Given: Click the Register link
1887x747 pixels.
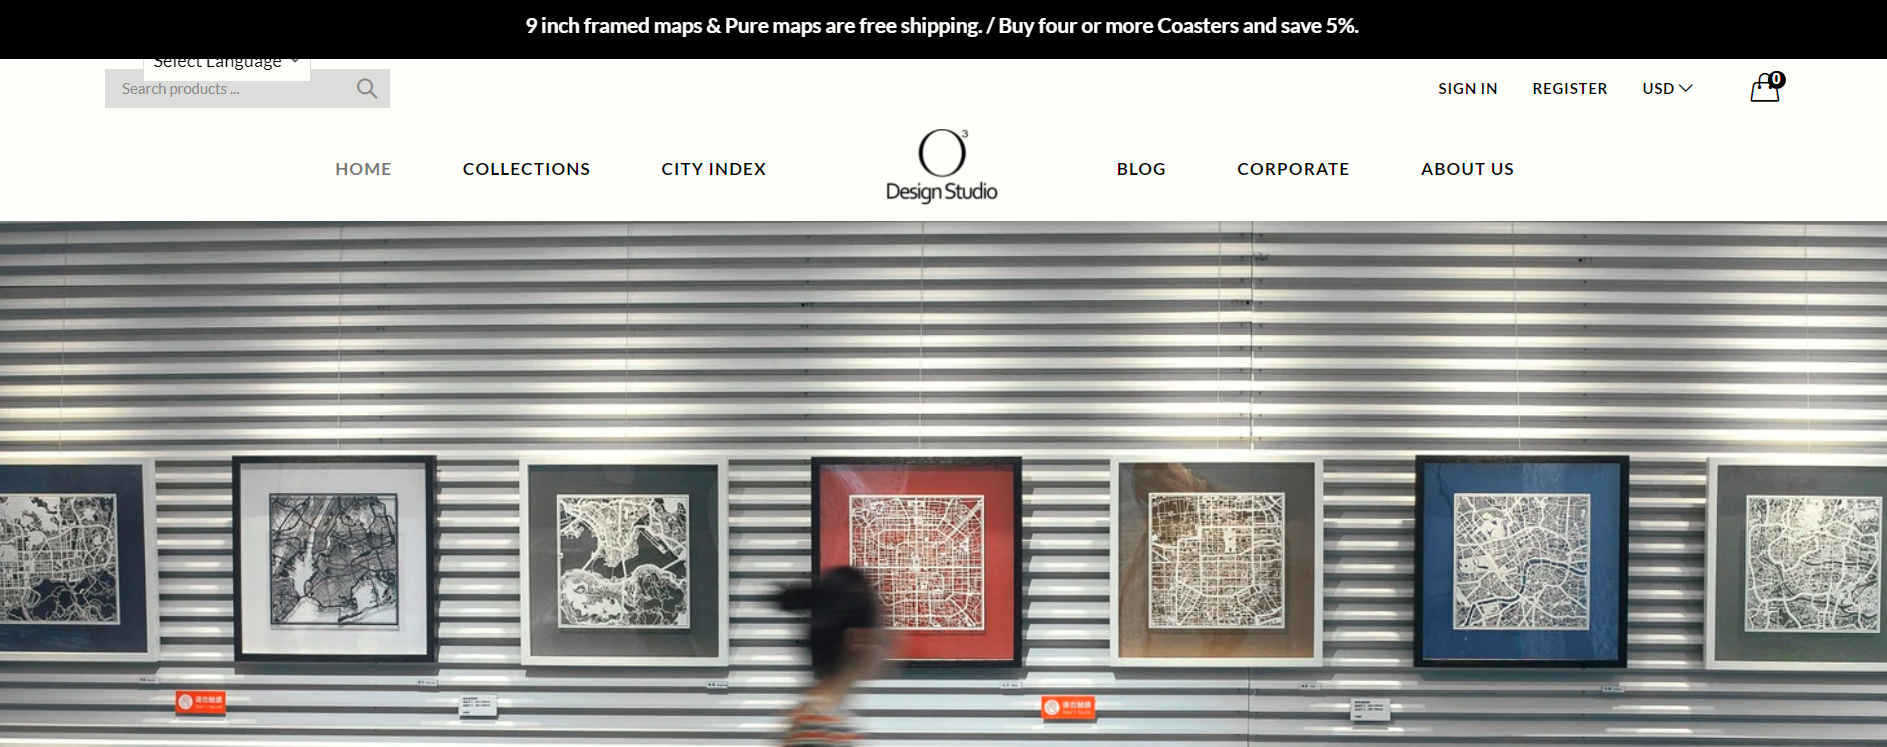Looking at the screenshot, I should click(x=1570, y=88).
